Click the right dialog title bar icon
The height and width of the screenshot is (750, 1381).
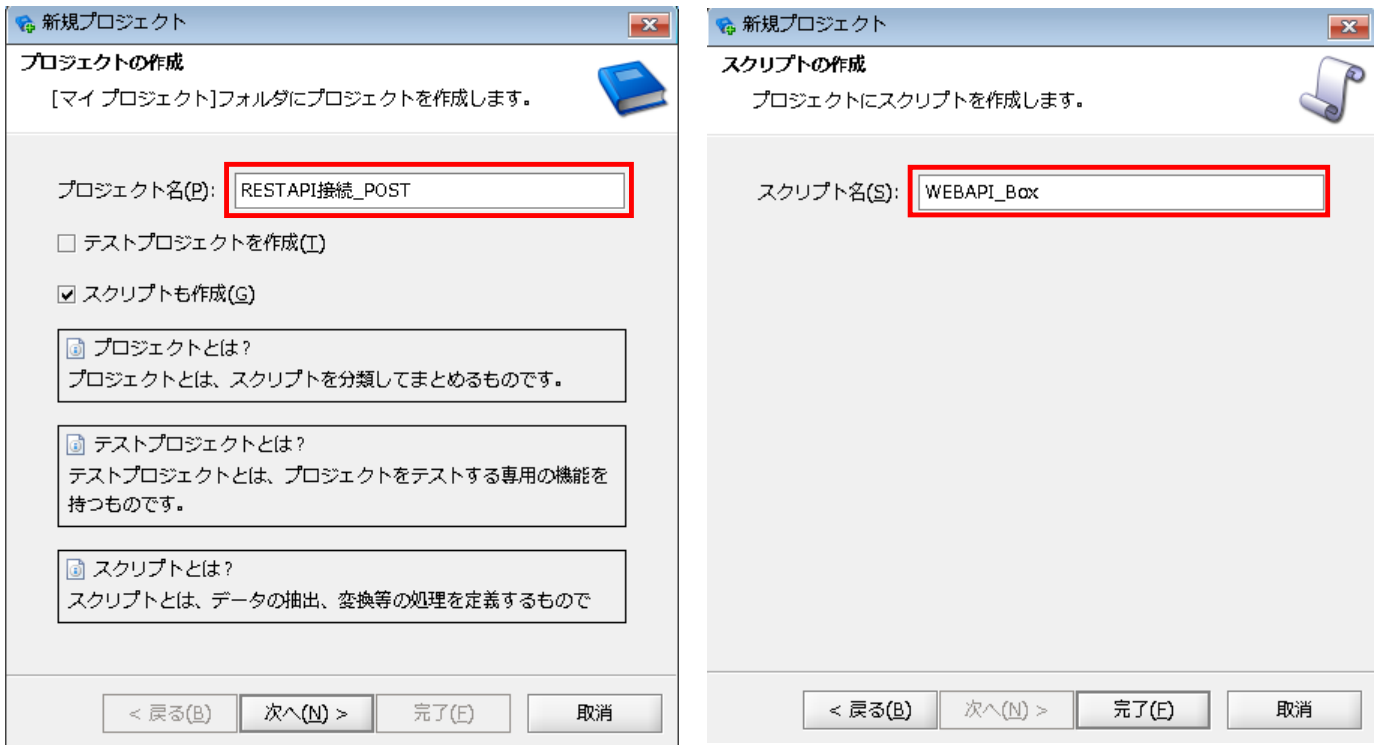pyautogui.click(x=726, y=24)
